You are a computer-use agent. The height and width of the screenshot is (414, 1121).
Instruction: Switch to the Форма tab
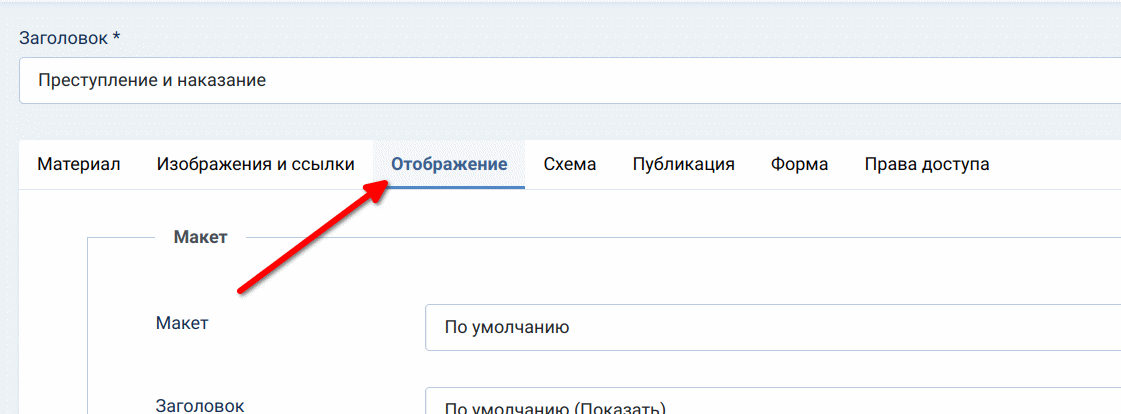(x=799, y=164)
